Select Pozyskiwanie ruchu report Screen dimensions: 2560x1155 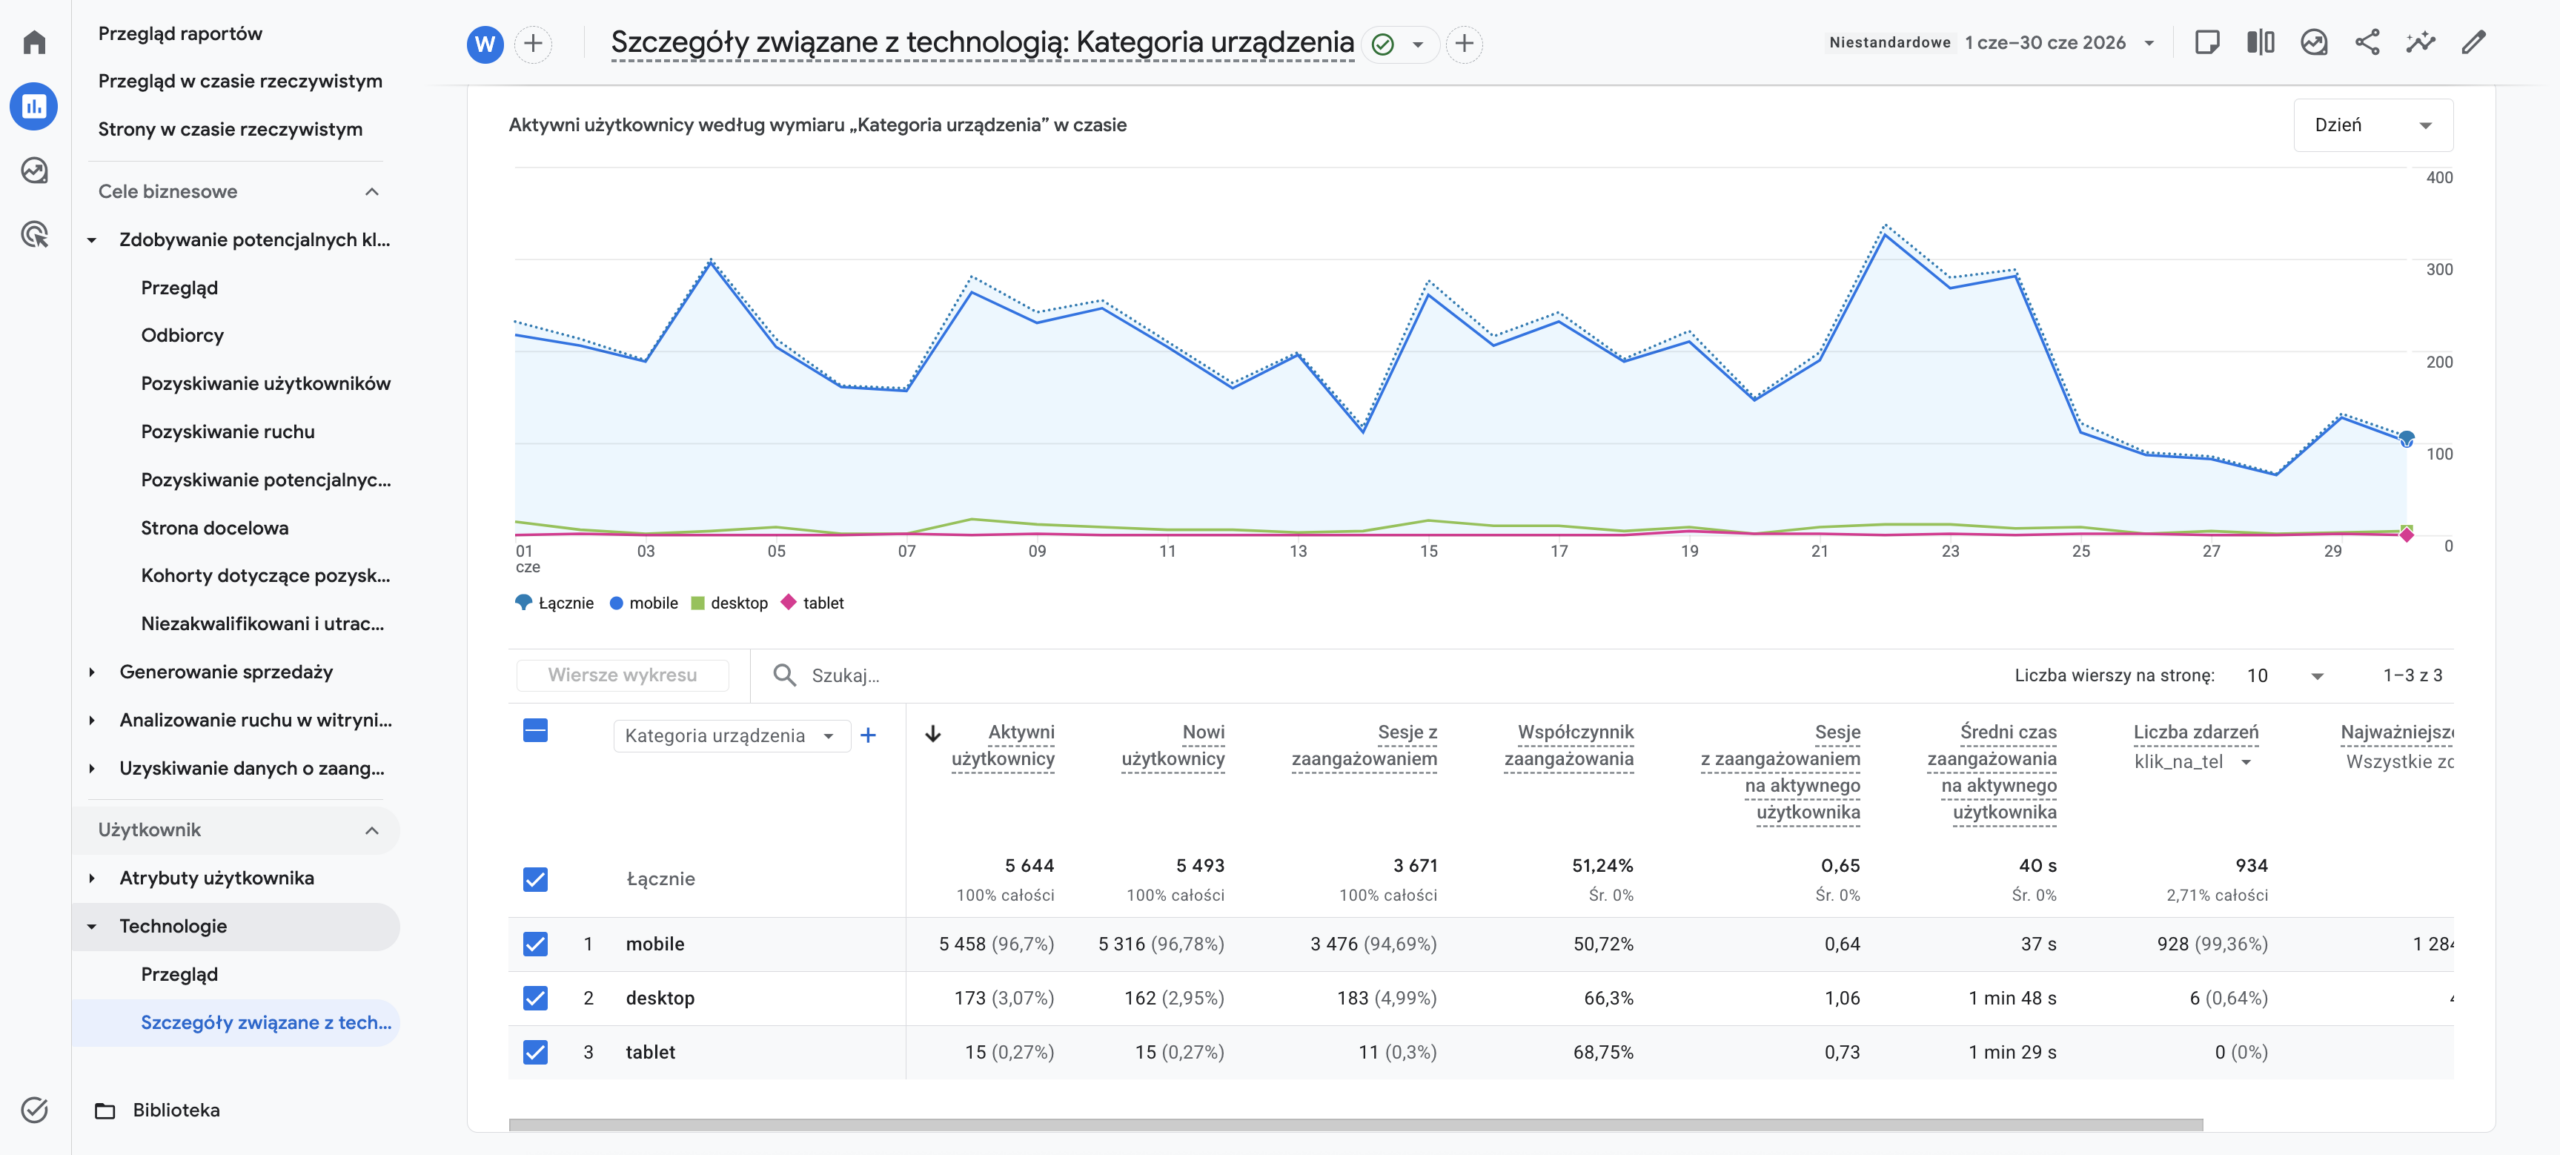pos(228,432)
